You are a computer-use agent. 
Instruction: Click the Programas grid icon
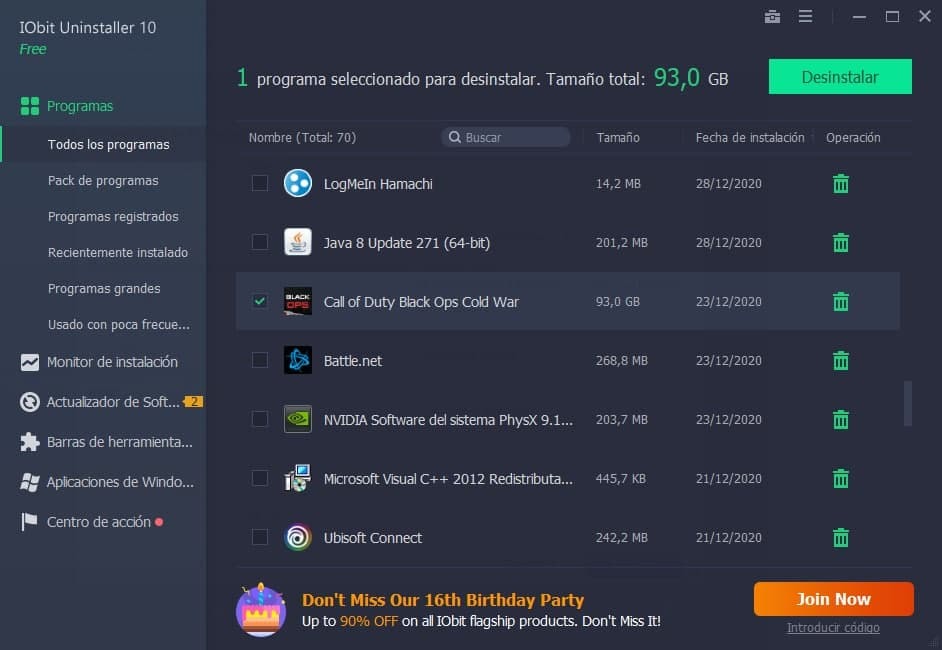[x=29, y=106]
